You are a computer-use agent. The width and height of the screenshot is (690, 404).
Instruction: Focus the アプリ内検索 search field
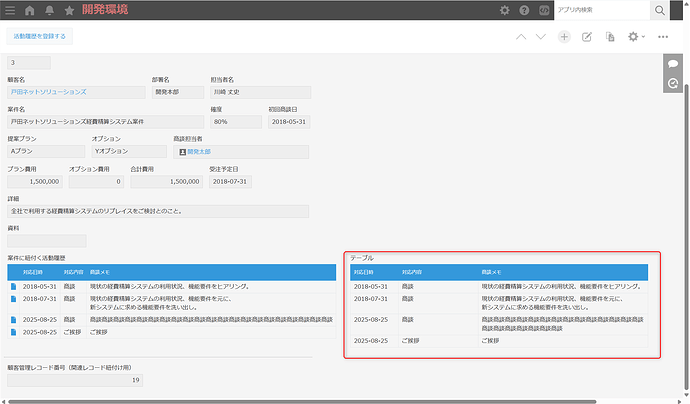point(602,10)
